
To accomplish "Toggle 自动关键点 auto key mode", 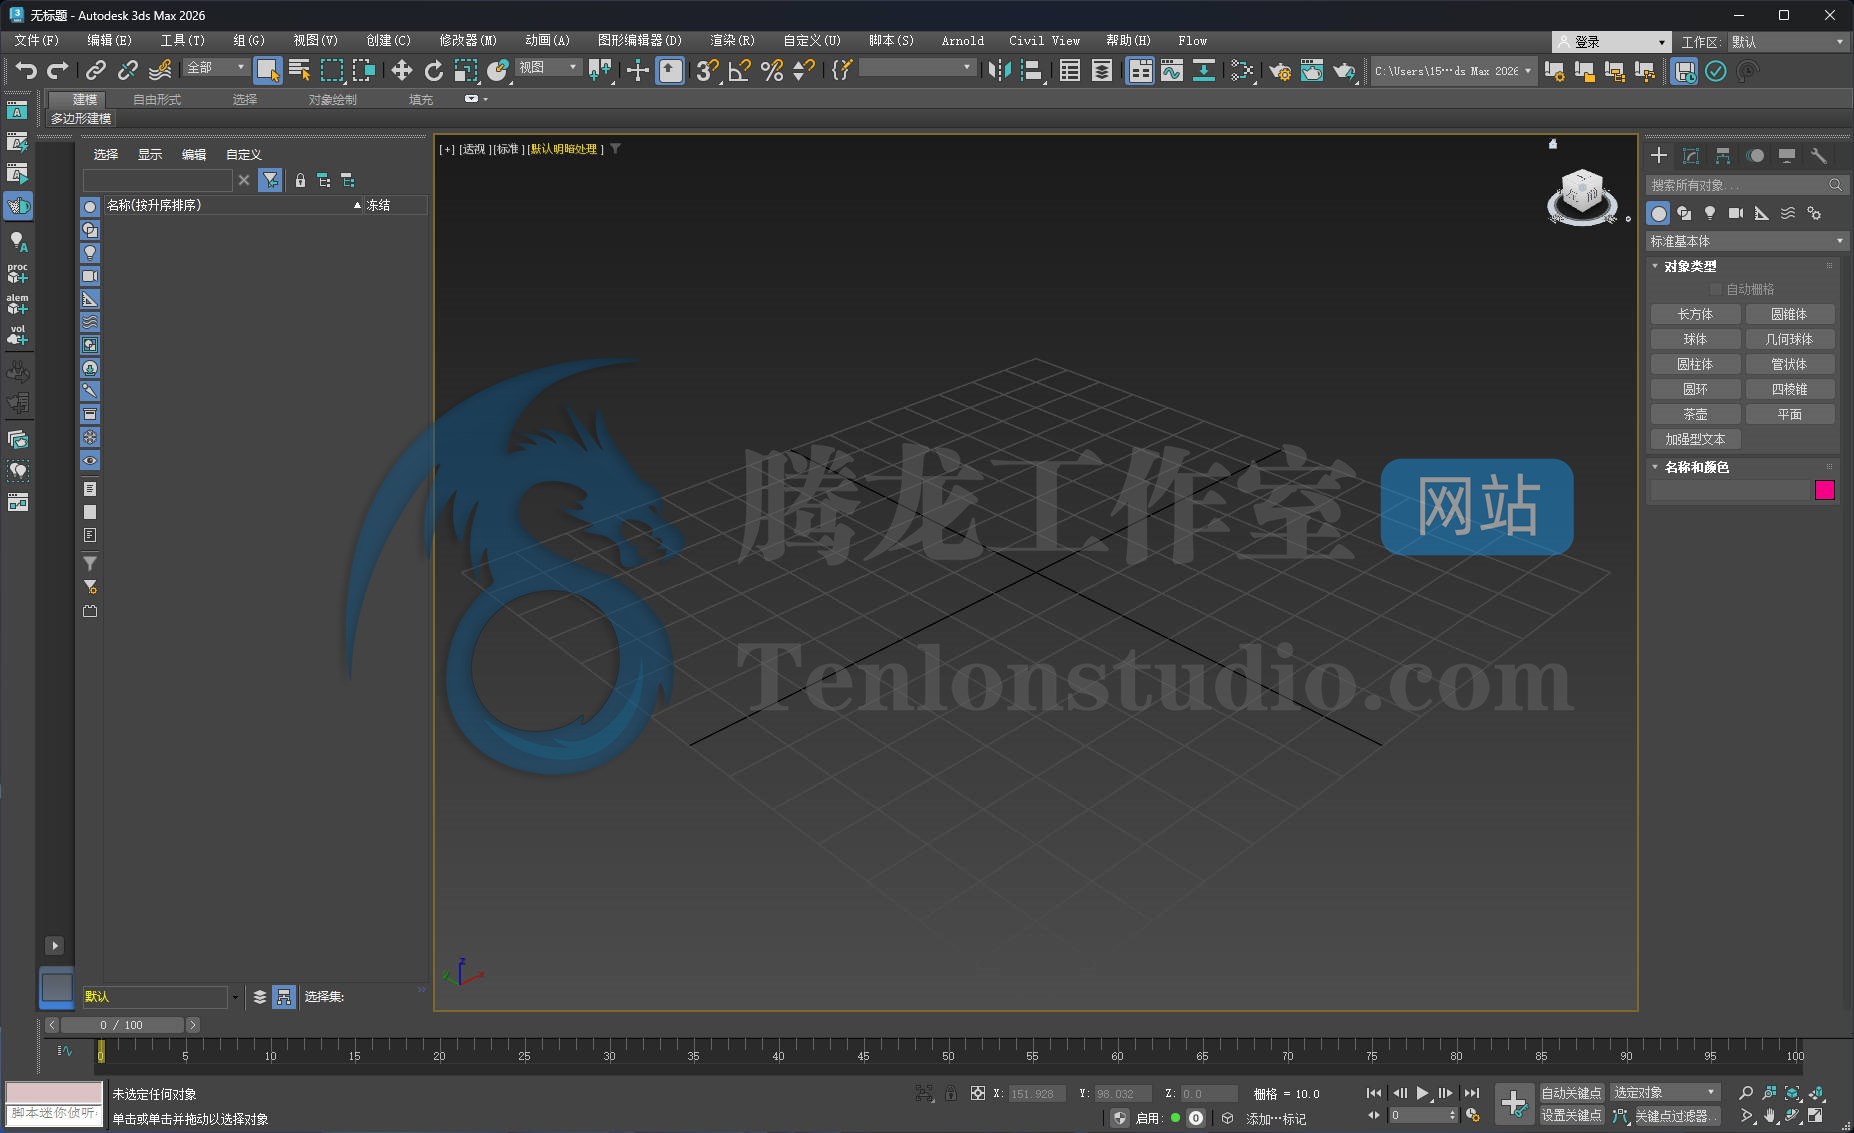I will coord(1571,1093).
